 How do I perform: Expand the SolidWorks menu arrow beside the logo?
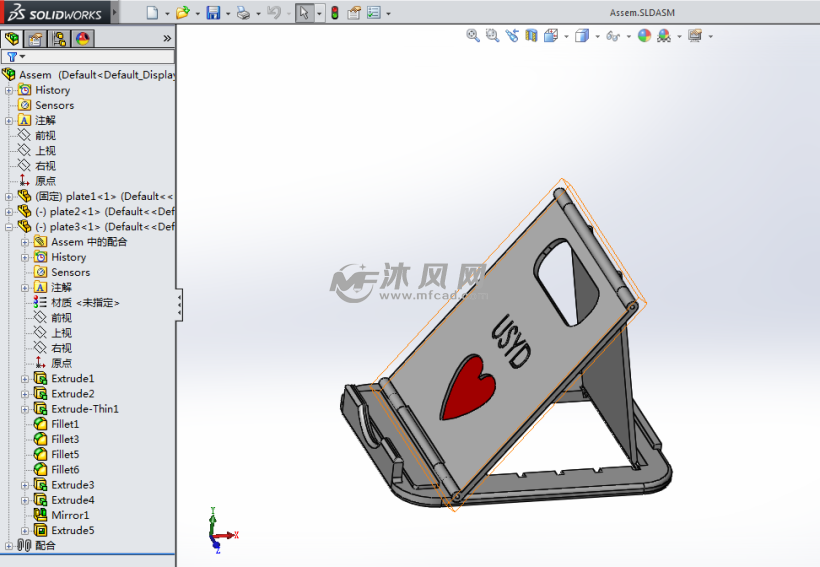pyautogui.click(x=115, y=12)
